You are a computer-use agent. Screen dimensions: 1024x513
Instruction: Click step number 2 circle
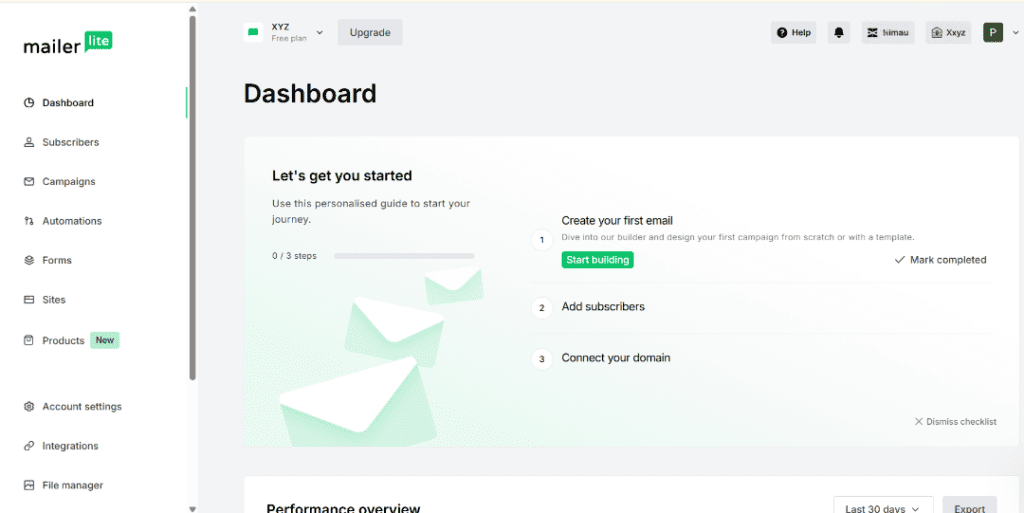pos(541,307)
